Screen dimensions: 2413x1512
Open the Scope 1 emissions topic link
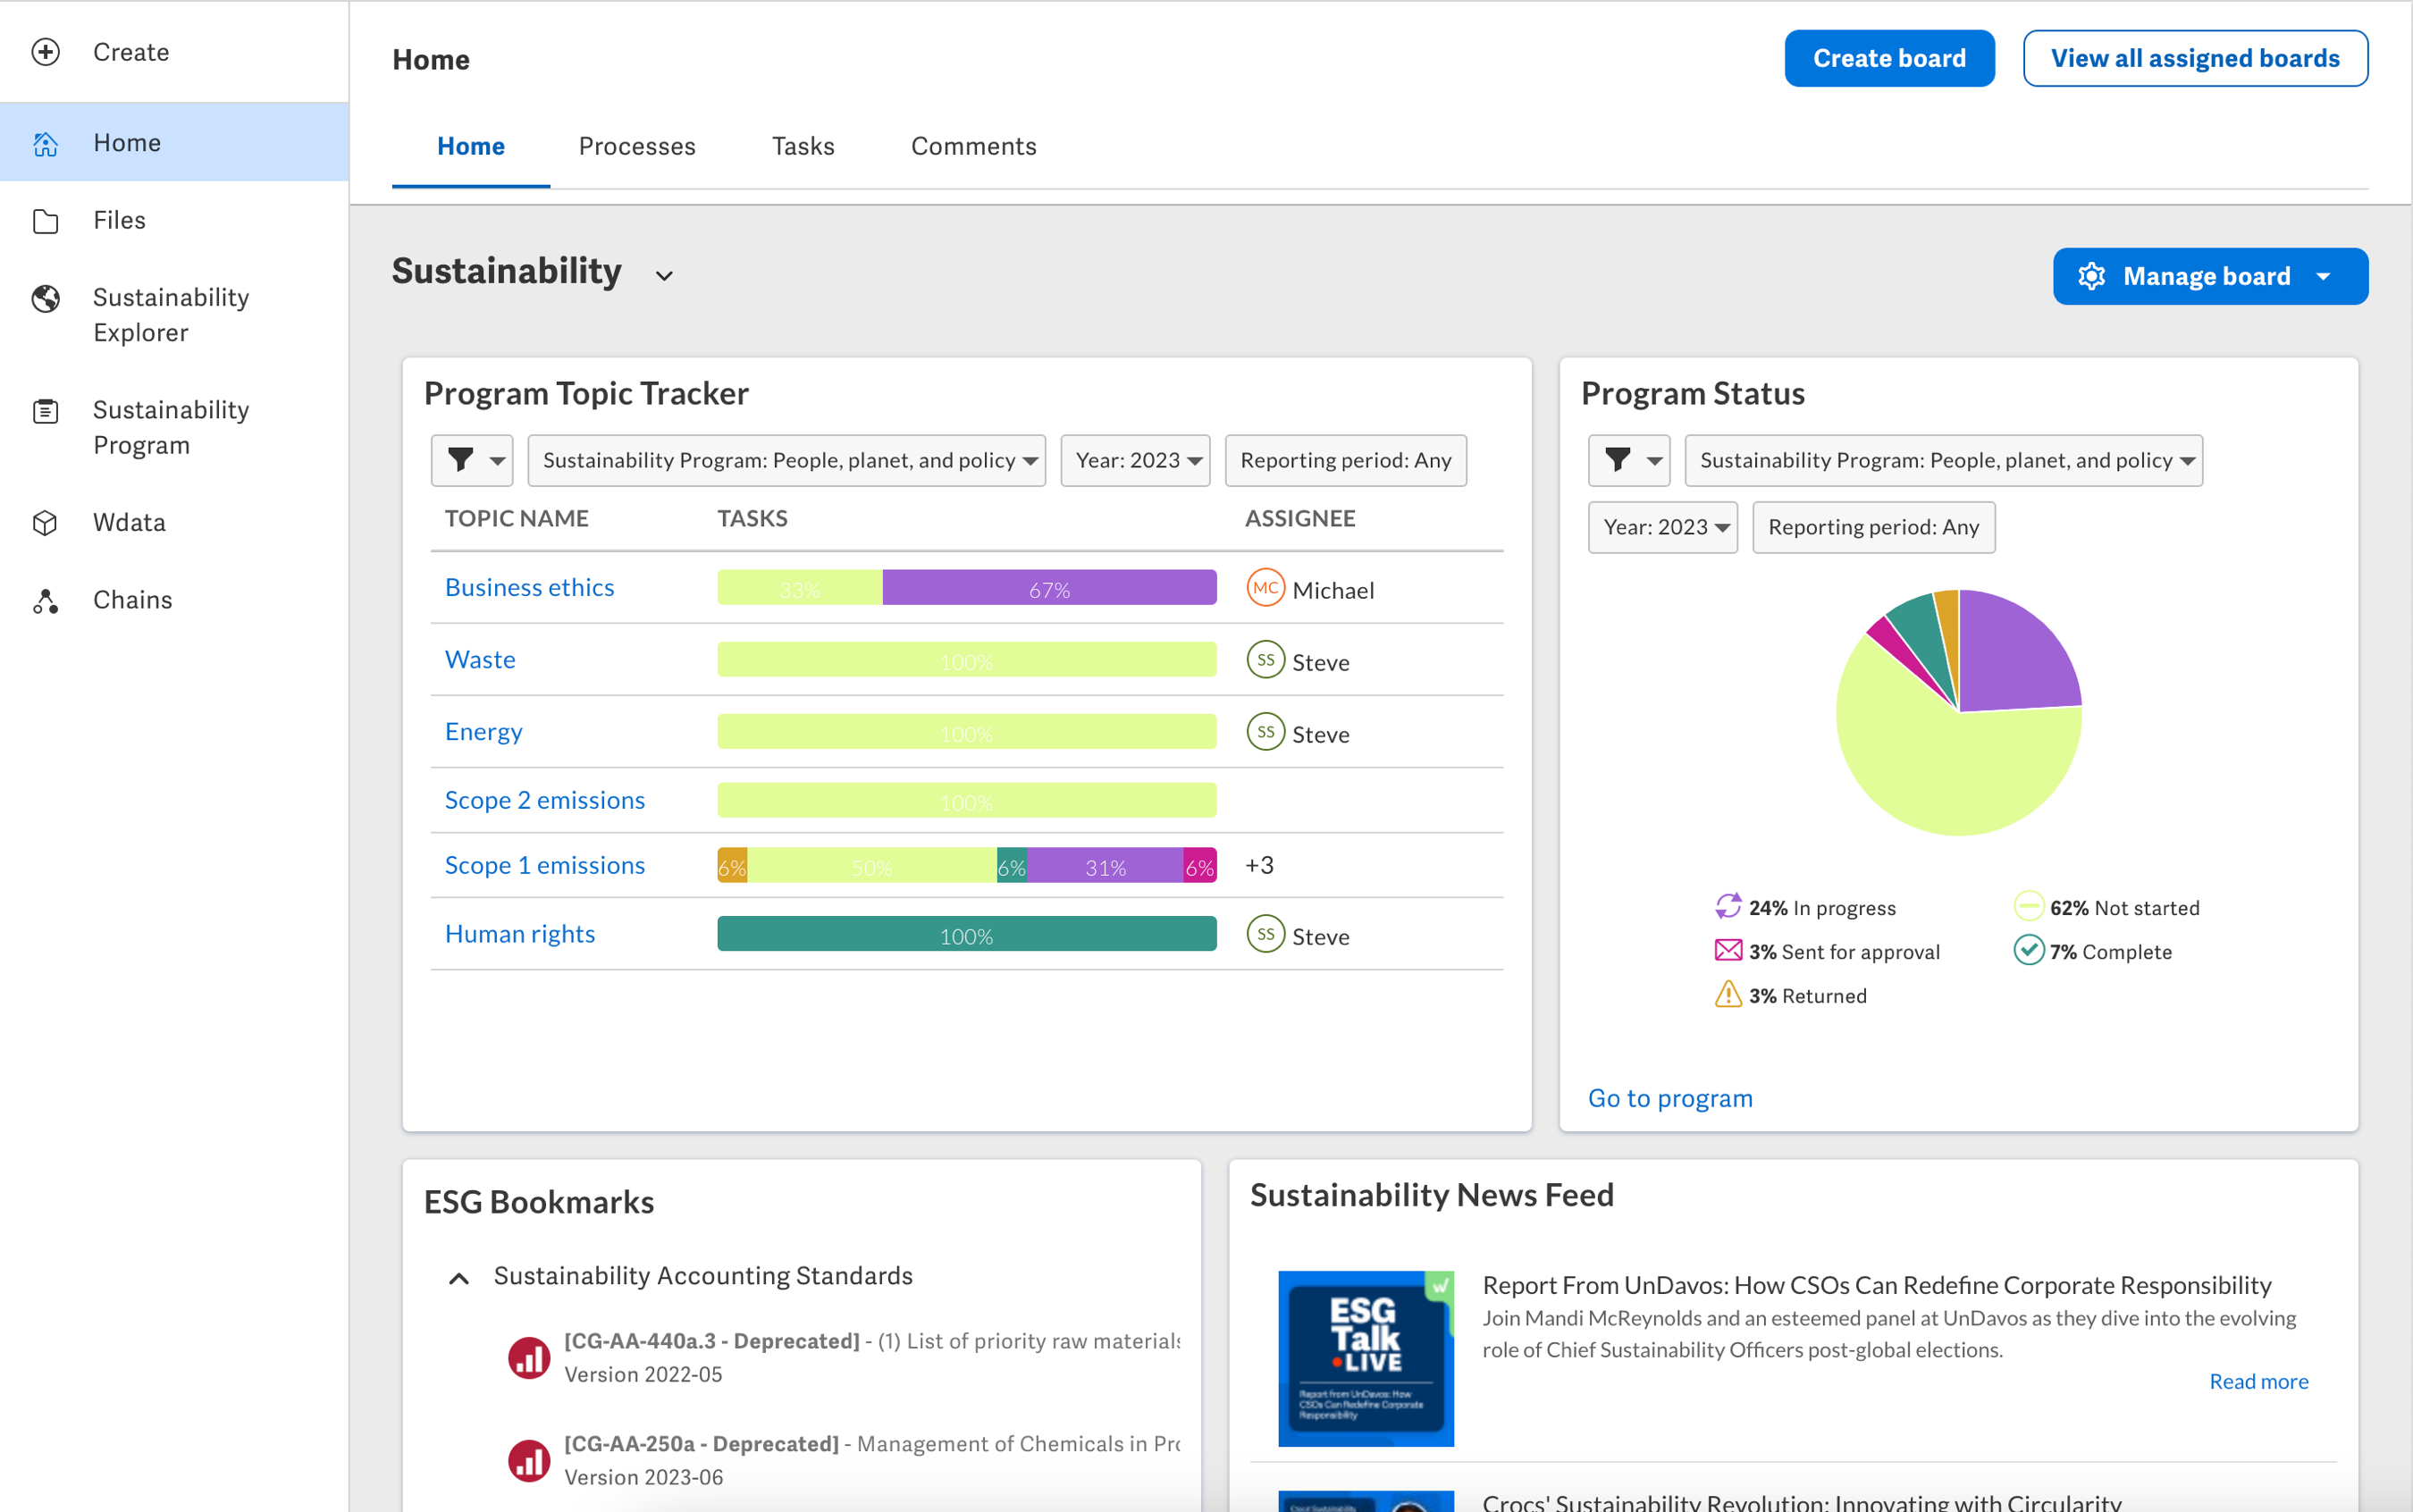pyautogui.click(x=544, y=865)
